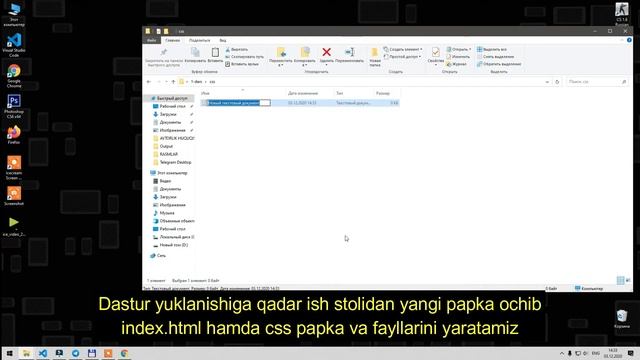Viewport: 640px width, 360px height.
Task: Switch to details view icon in status bar
Action: coord(620,280)
